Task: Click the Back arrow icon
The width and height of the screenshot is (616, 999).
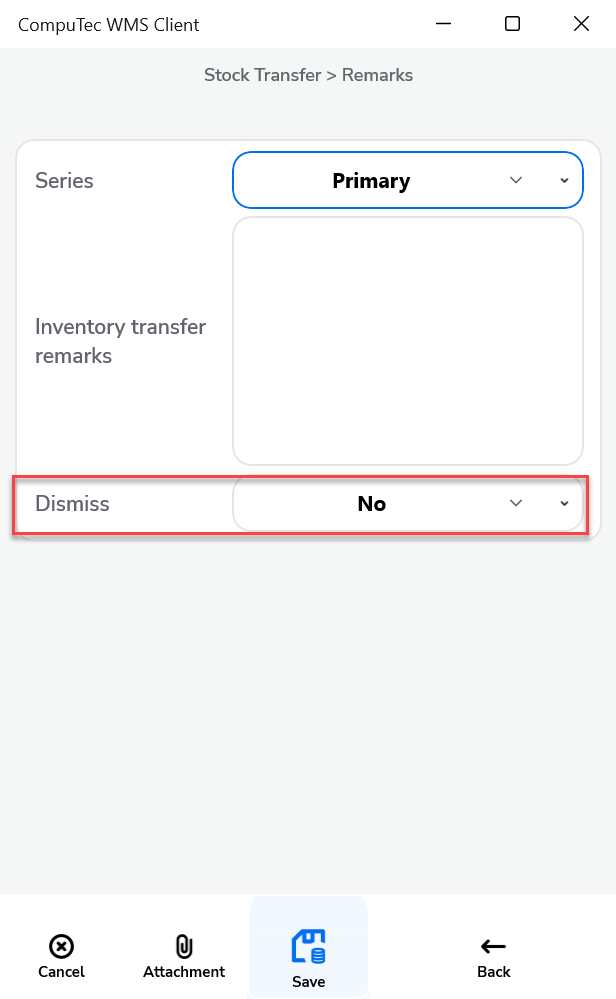Action: click(x=493, y=946)
